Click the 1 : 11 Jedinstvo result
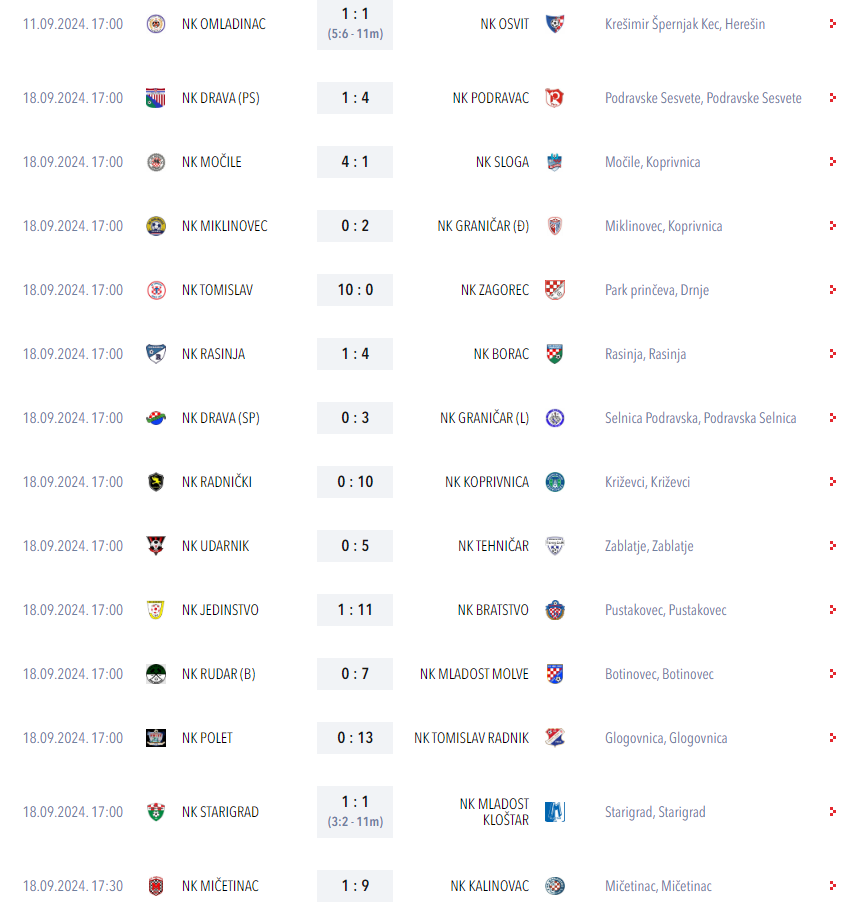The height and width of the screenshot is (906, 858). tap(355, 610)
